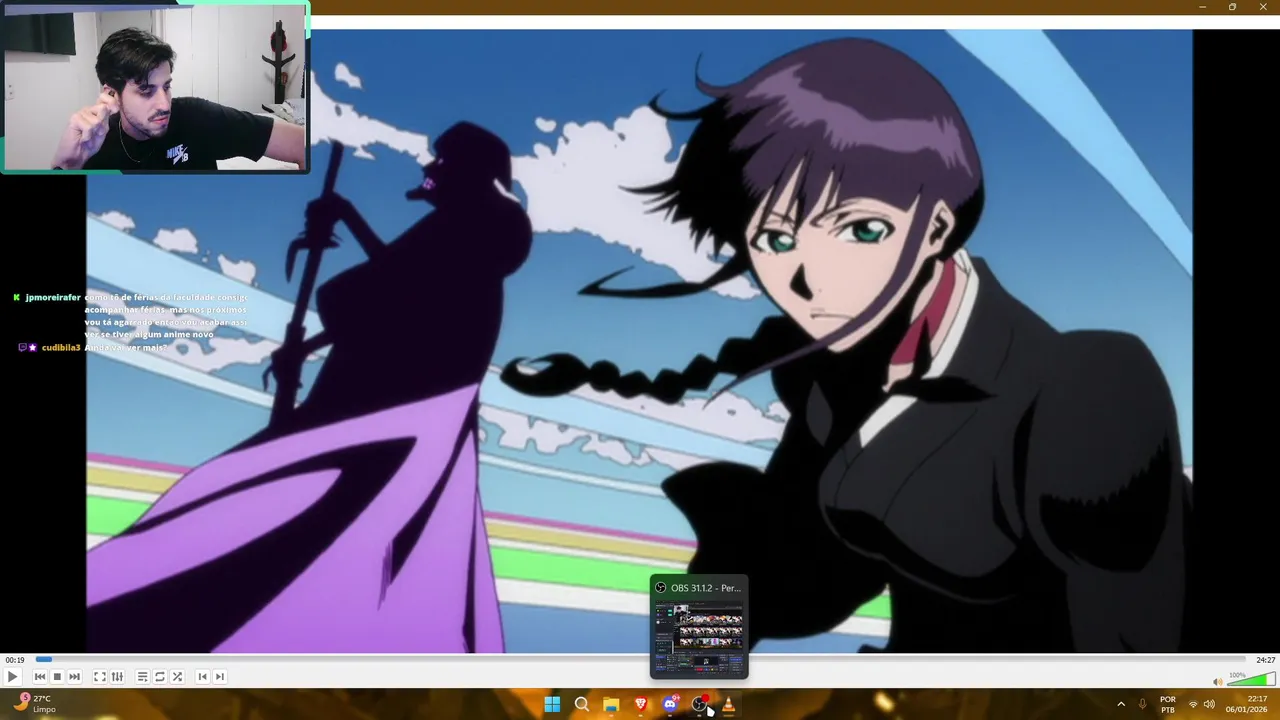Screen dimensions: 1280x720
Task: Click the step backward frame button
Action: (202, 677)
